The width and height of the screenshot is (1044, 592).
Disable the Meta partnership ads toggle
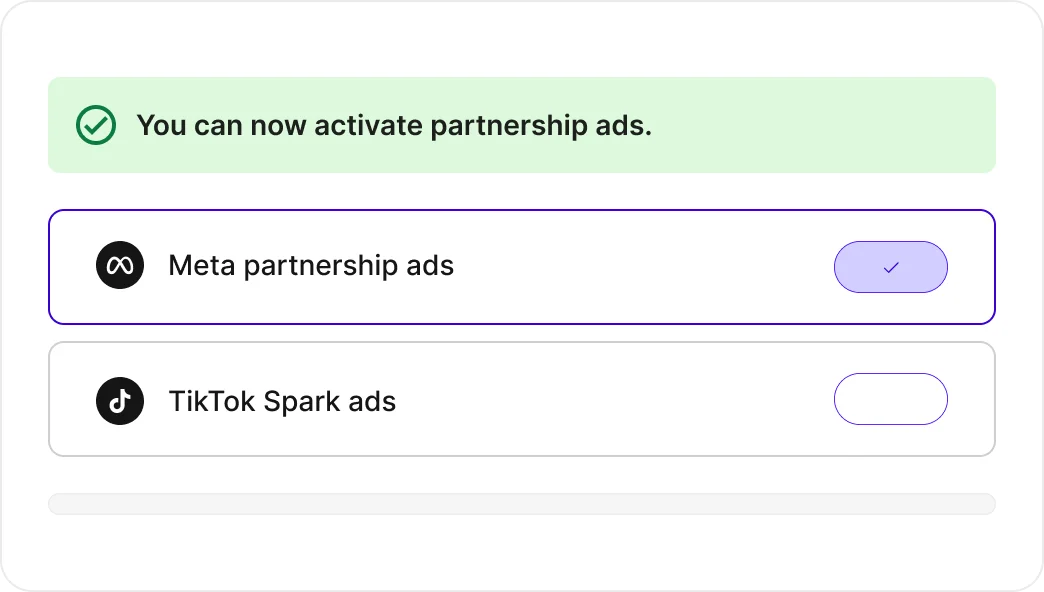click(x=891, y=267)
